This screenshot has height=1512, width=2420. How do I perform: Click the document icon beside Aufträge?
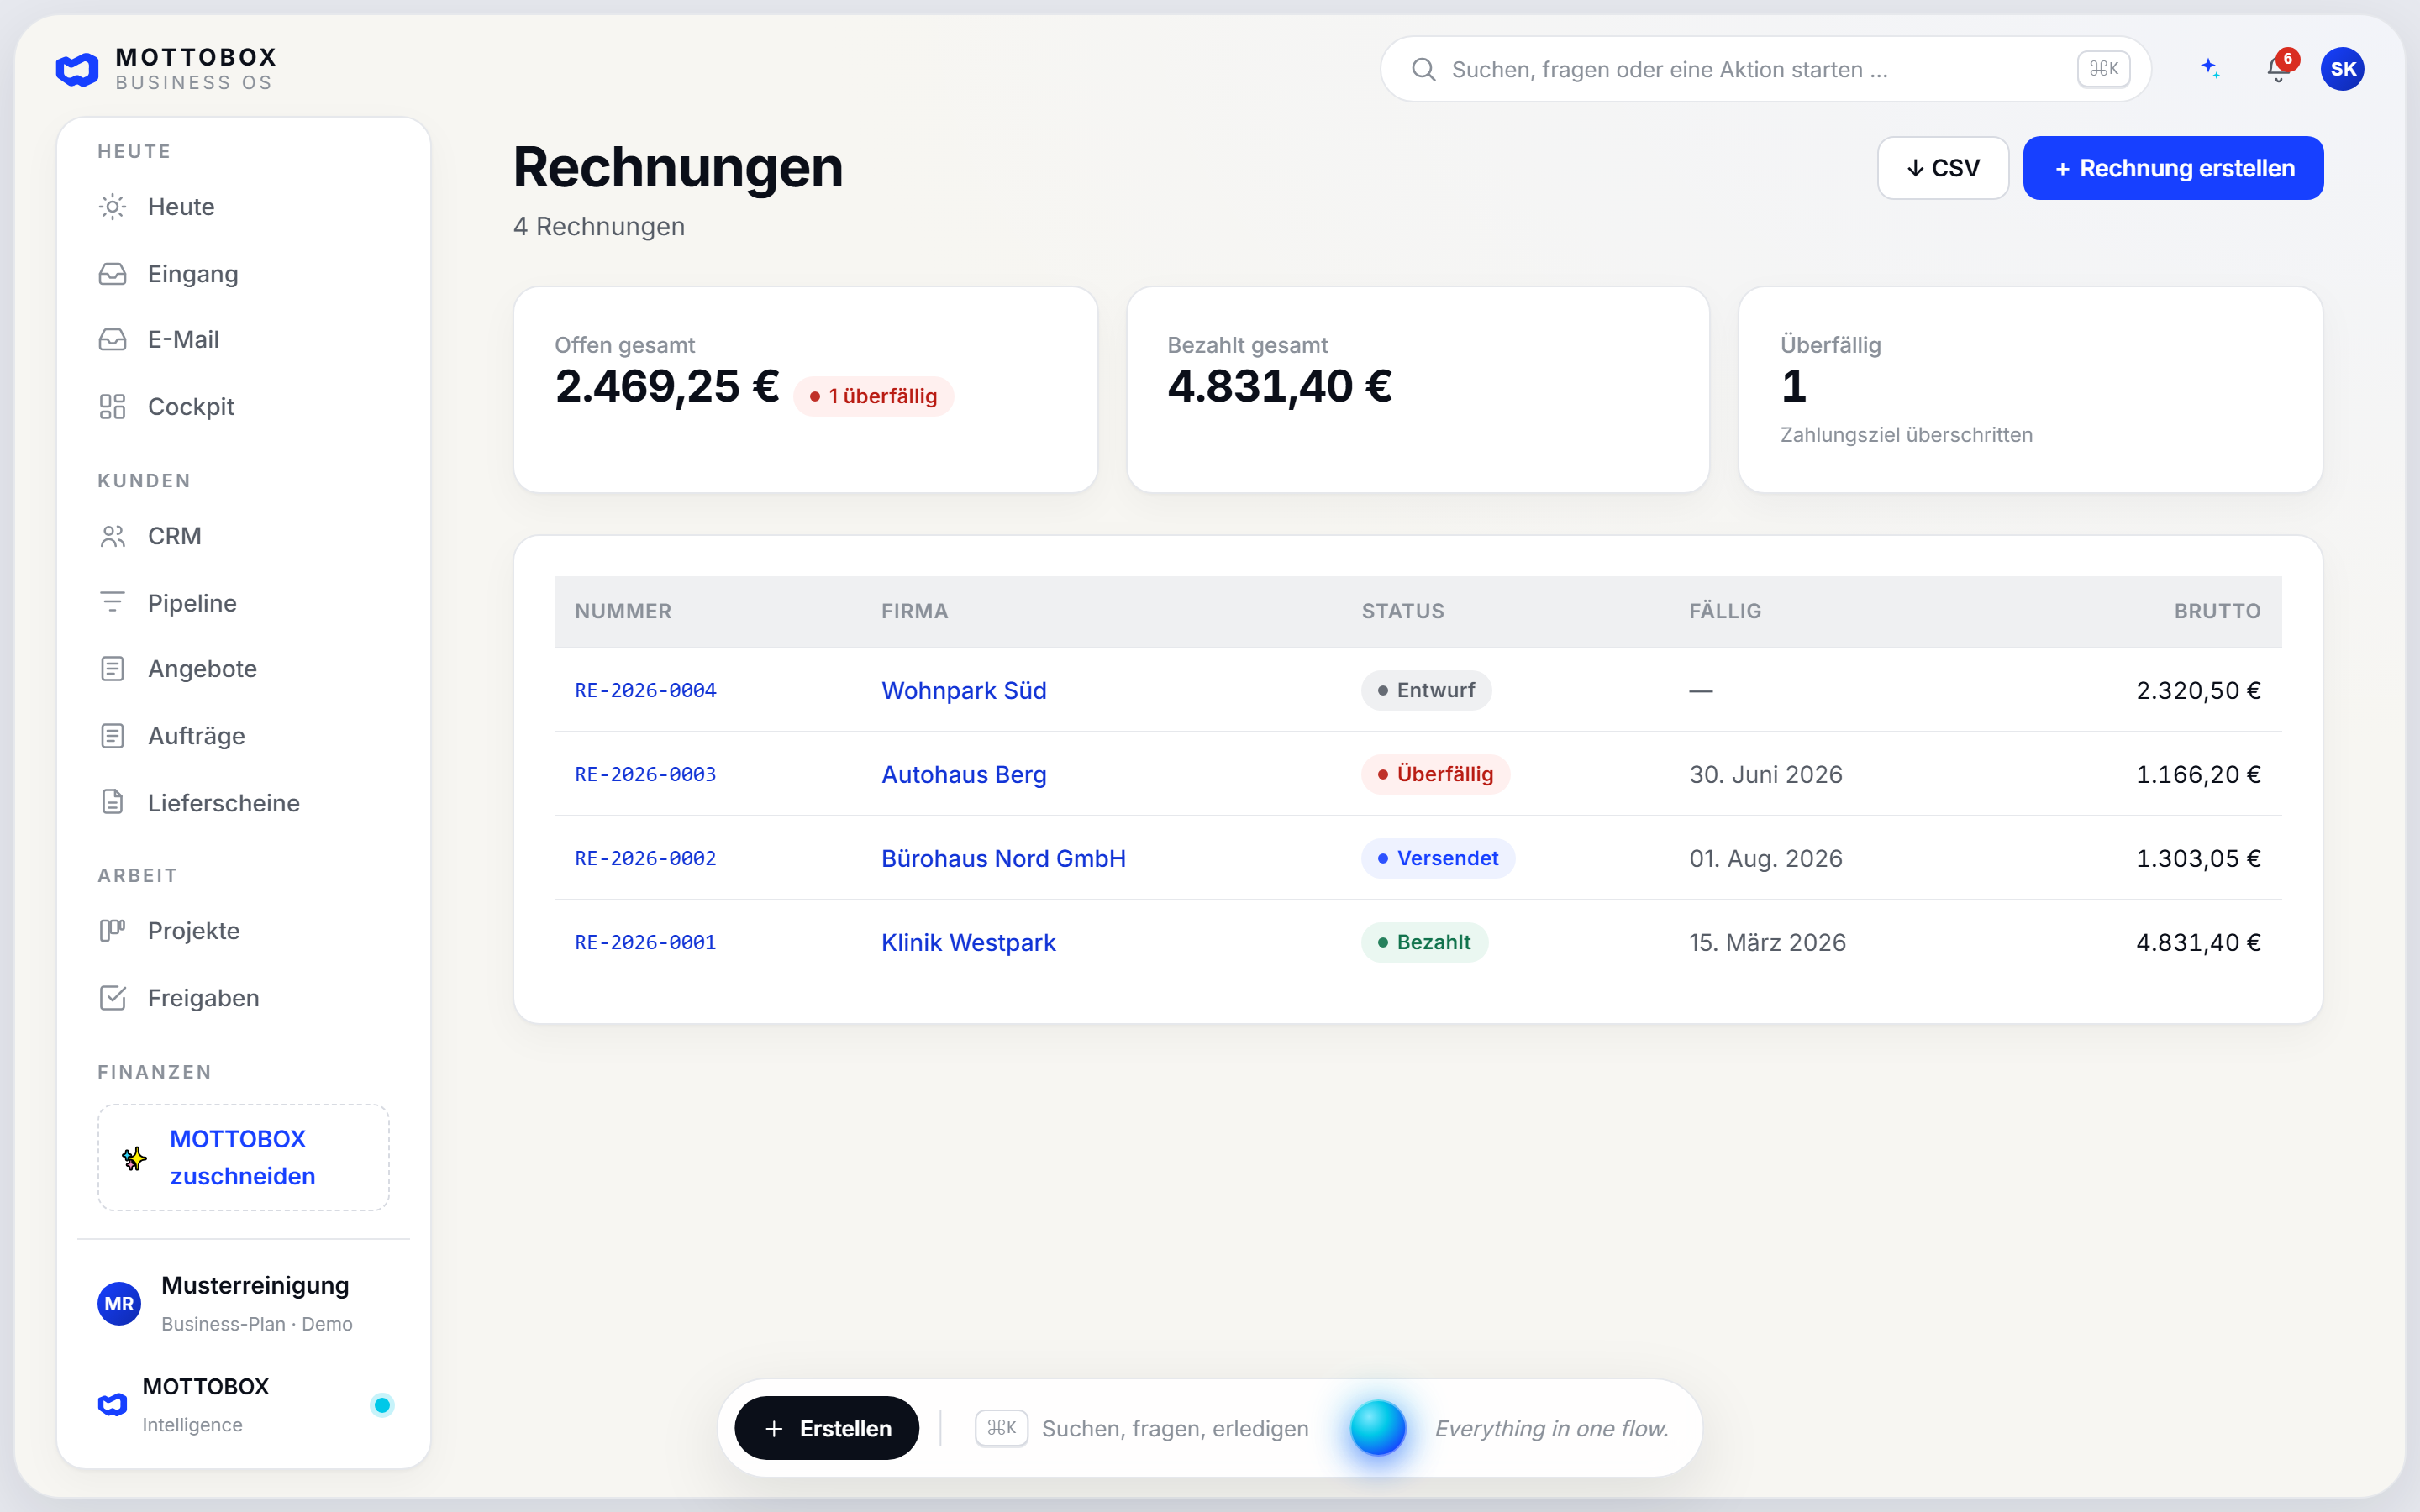[x=113, y=736]
